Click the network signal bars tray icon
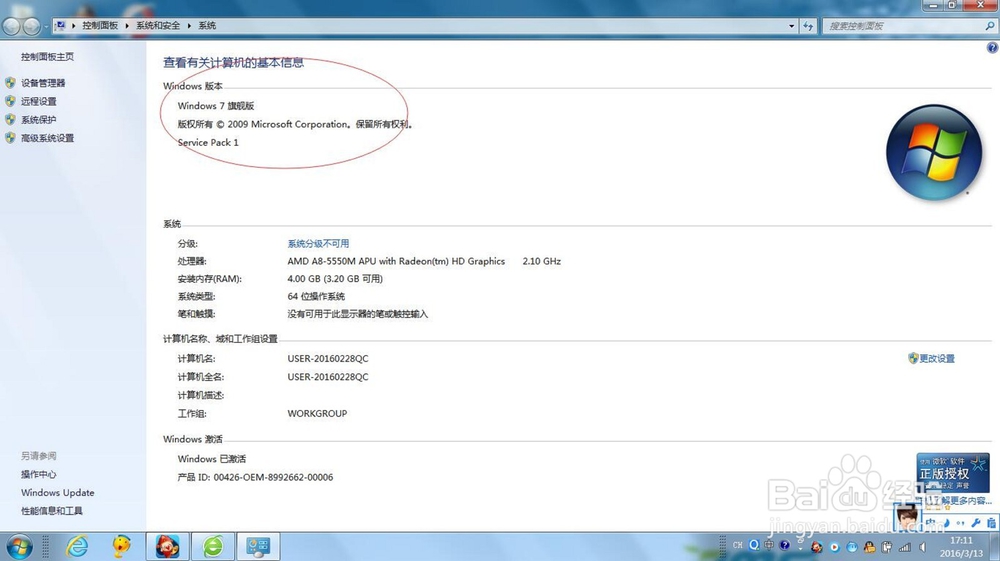 tap(905, 547)
